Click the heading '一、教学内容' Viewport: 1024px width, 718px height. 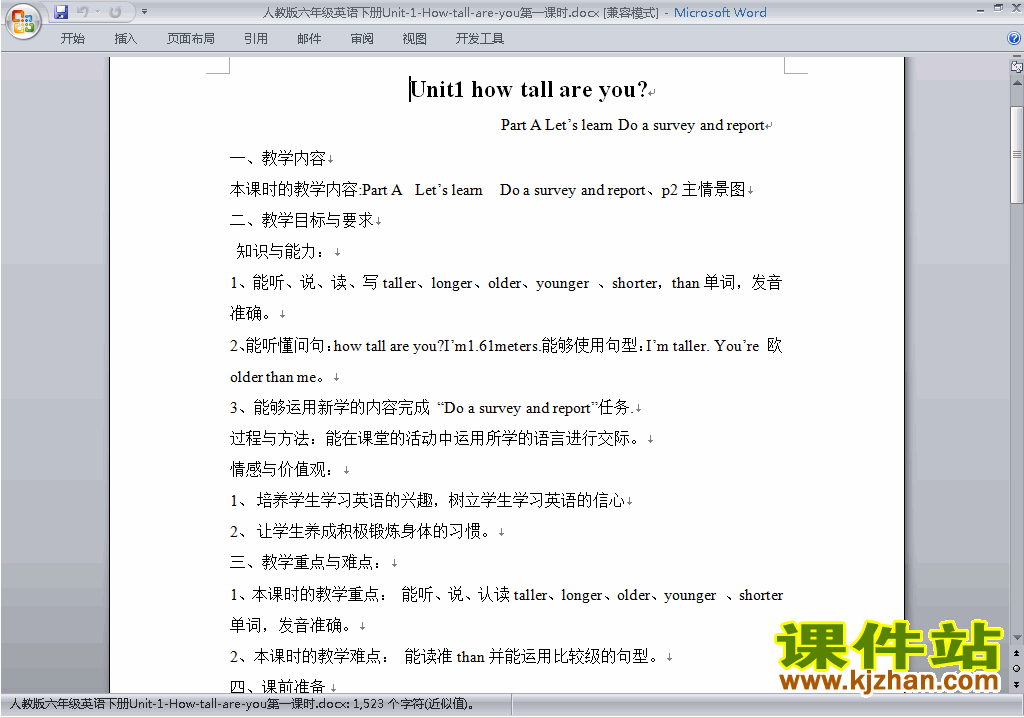pyautogui.click(x=278, y=158)
